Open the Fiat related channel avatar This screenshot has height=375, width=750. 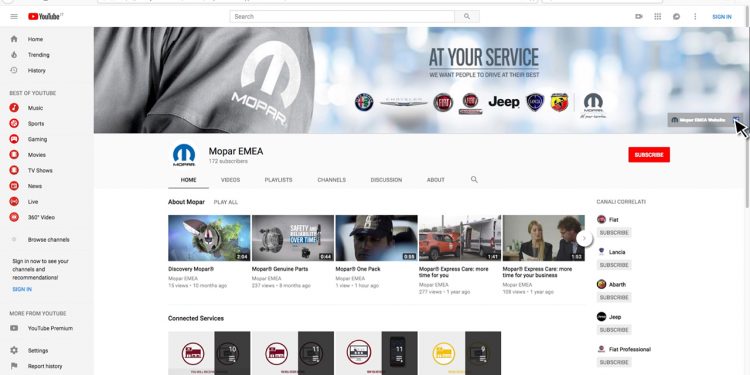click(601, 220)
